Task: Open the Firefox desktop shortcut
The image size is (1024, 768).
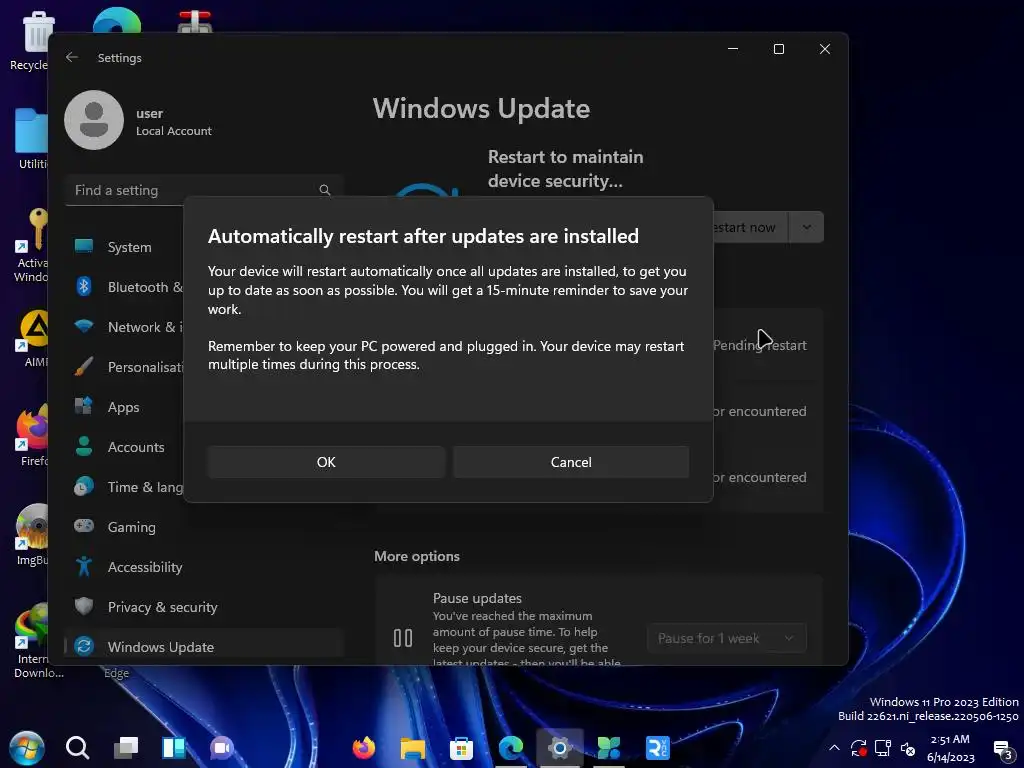Action: click(x=33, y=435)
